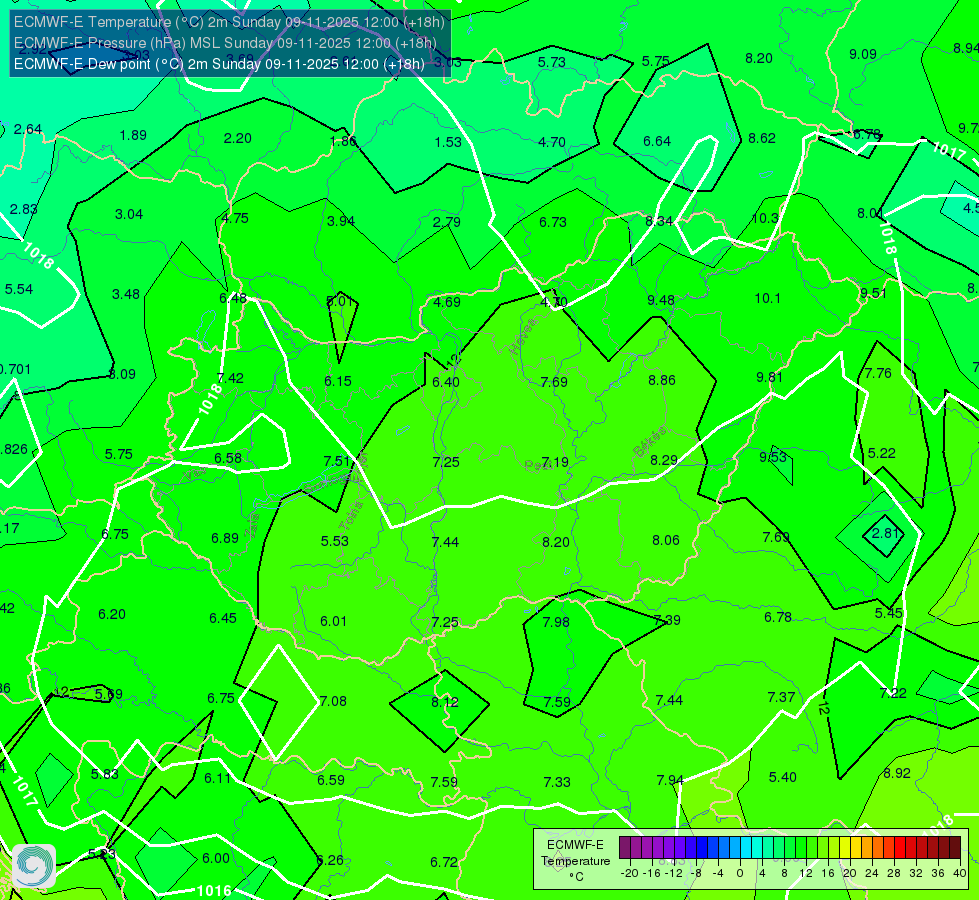The image size is (979, 900).
Task: Click the temperature value 5.01
Action: (x=340, y=302)
